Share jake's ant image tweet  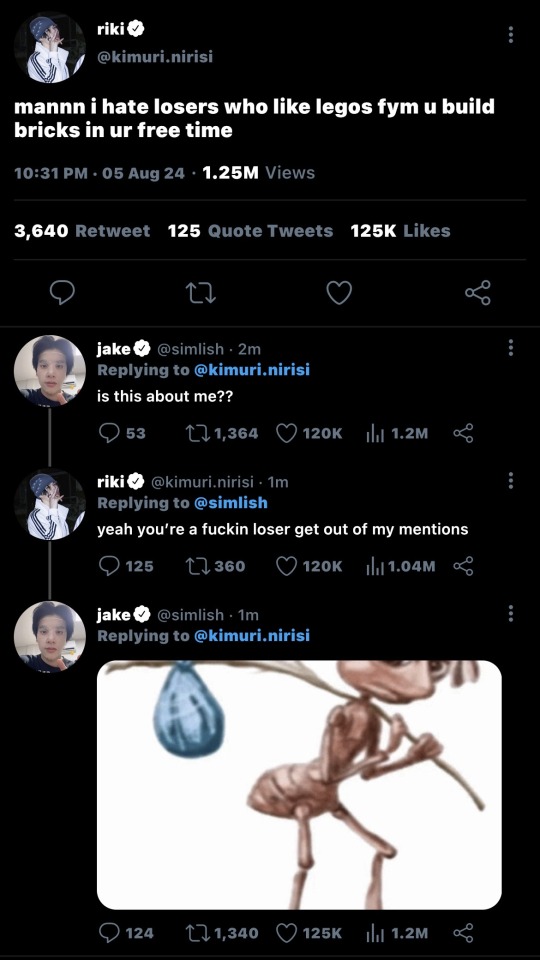pos(463,933)
